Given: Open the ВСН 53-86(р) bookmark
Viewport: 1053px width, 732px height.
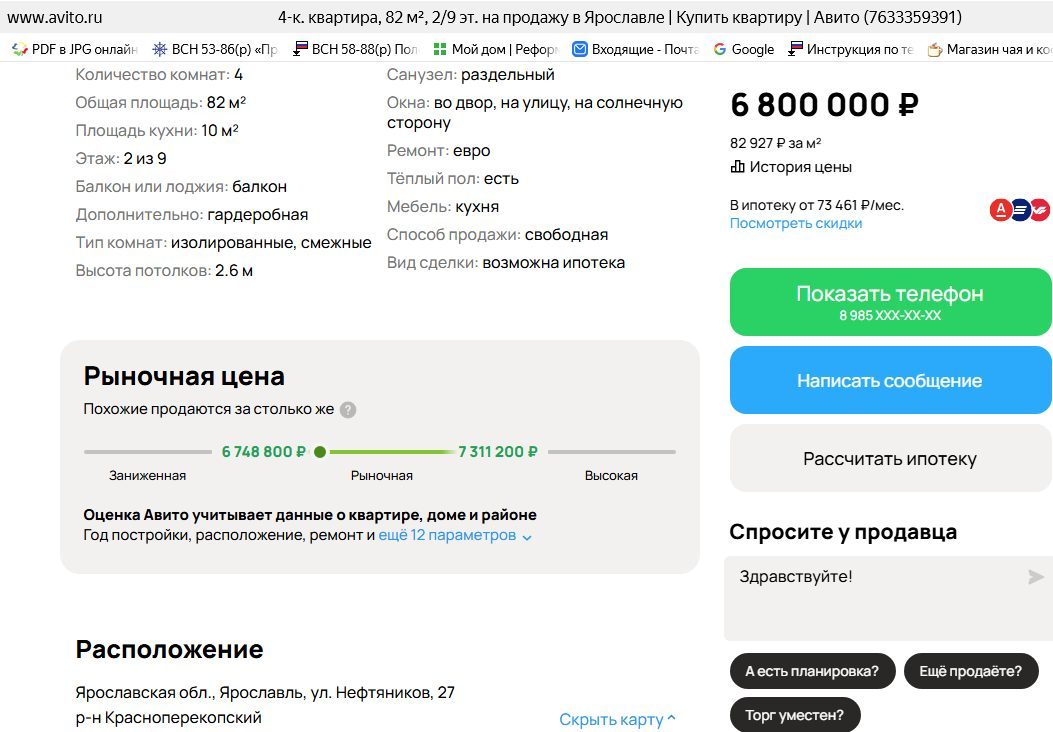Looking at the screenshot, I should (215, 49).
